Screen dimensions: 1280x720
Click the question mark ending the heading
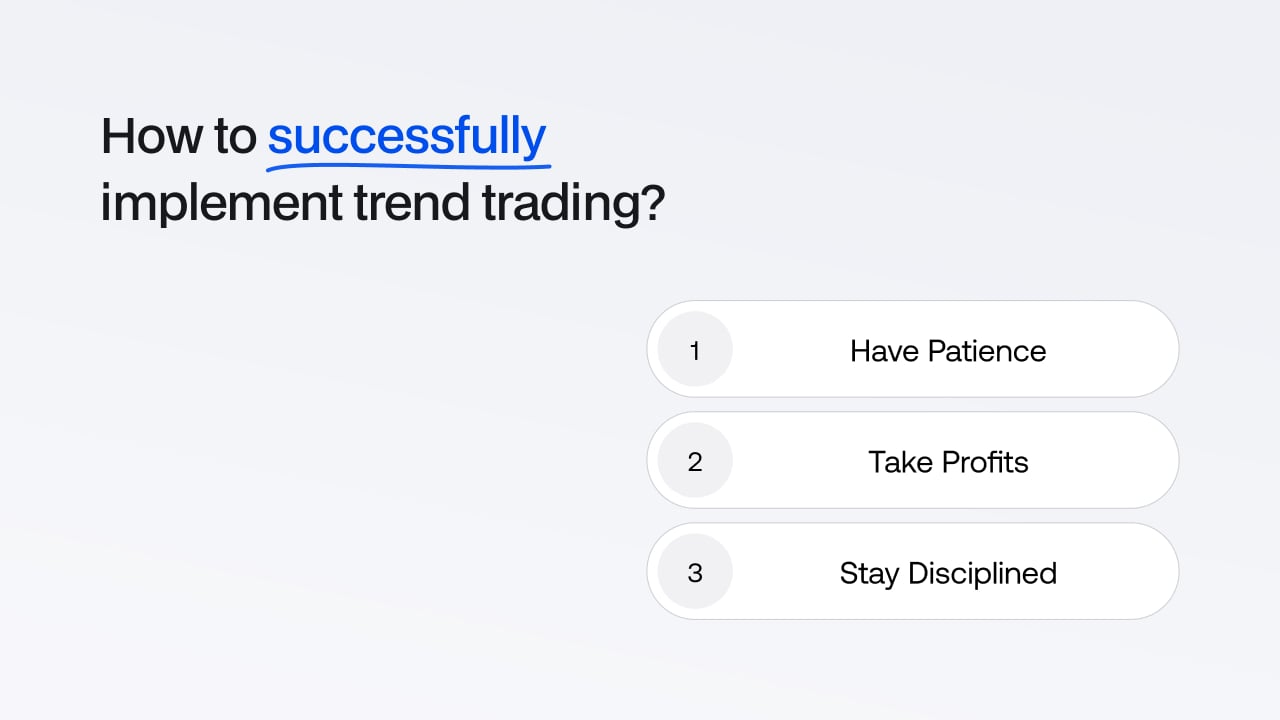653,203
